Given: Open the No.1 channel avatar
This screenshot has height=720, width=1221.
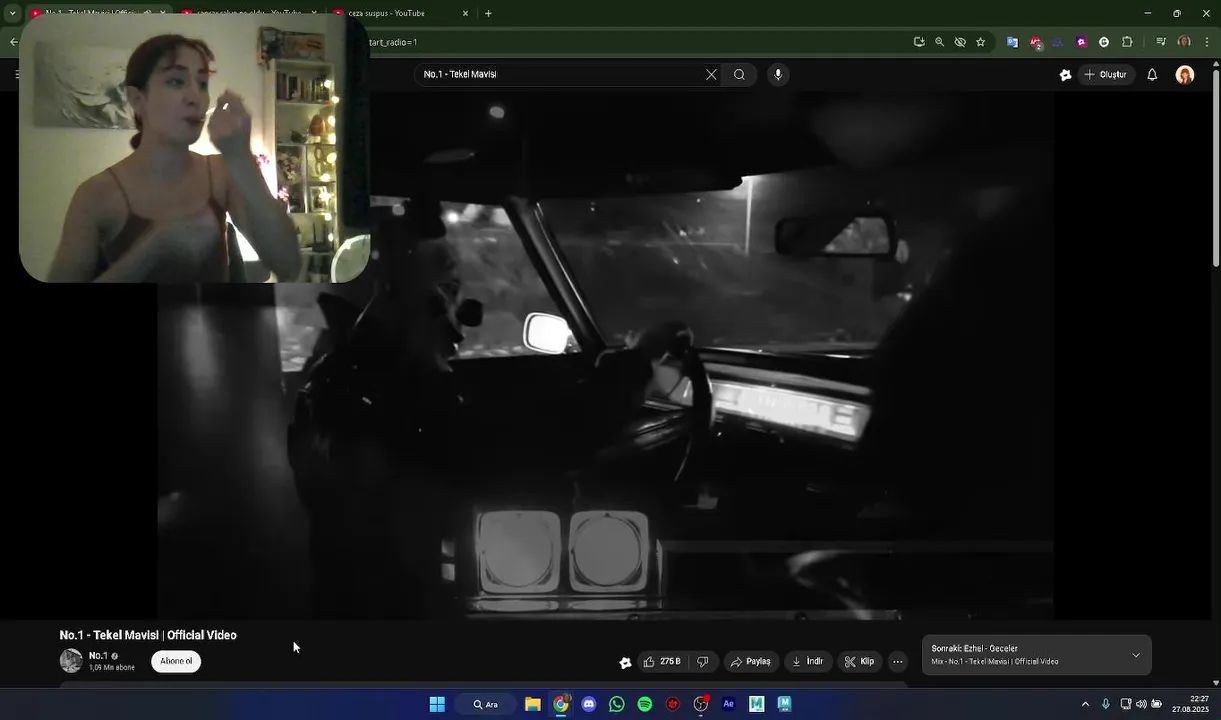Looking at the screenshot, I should click(x=71, y=661).
